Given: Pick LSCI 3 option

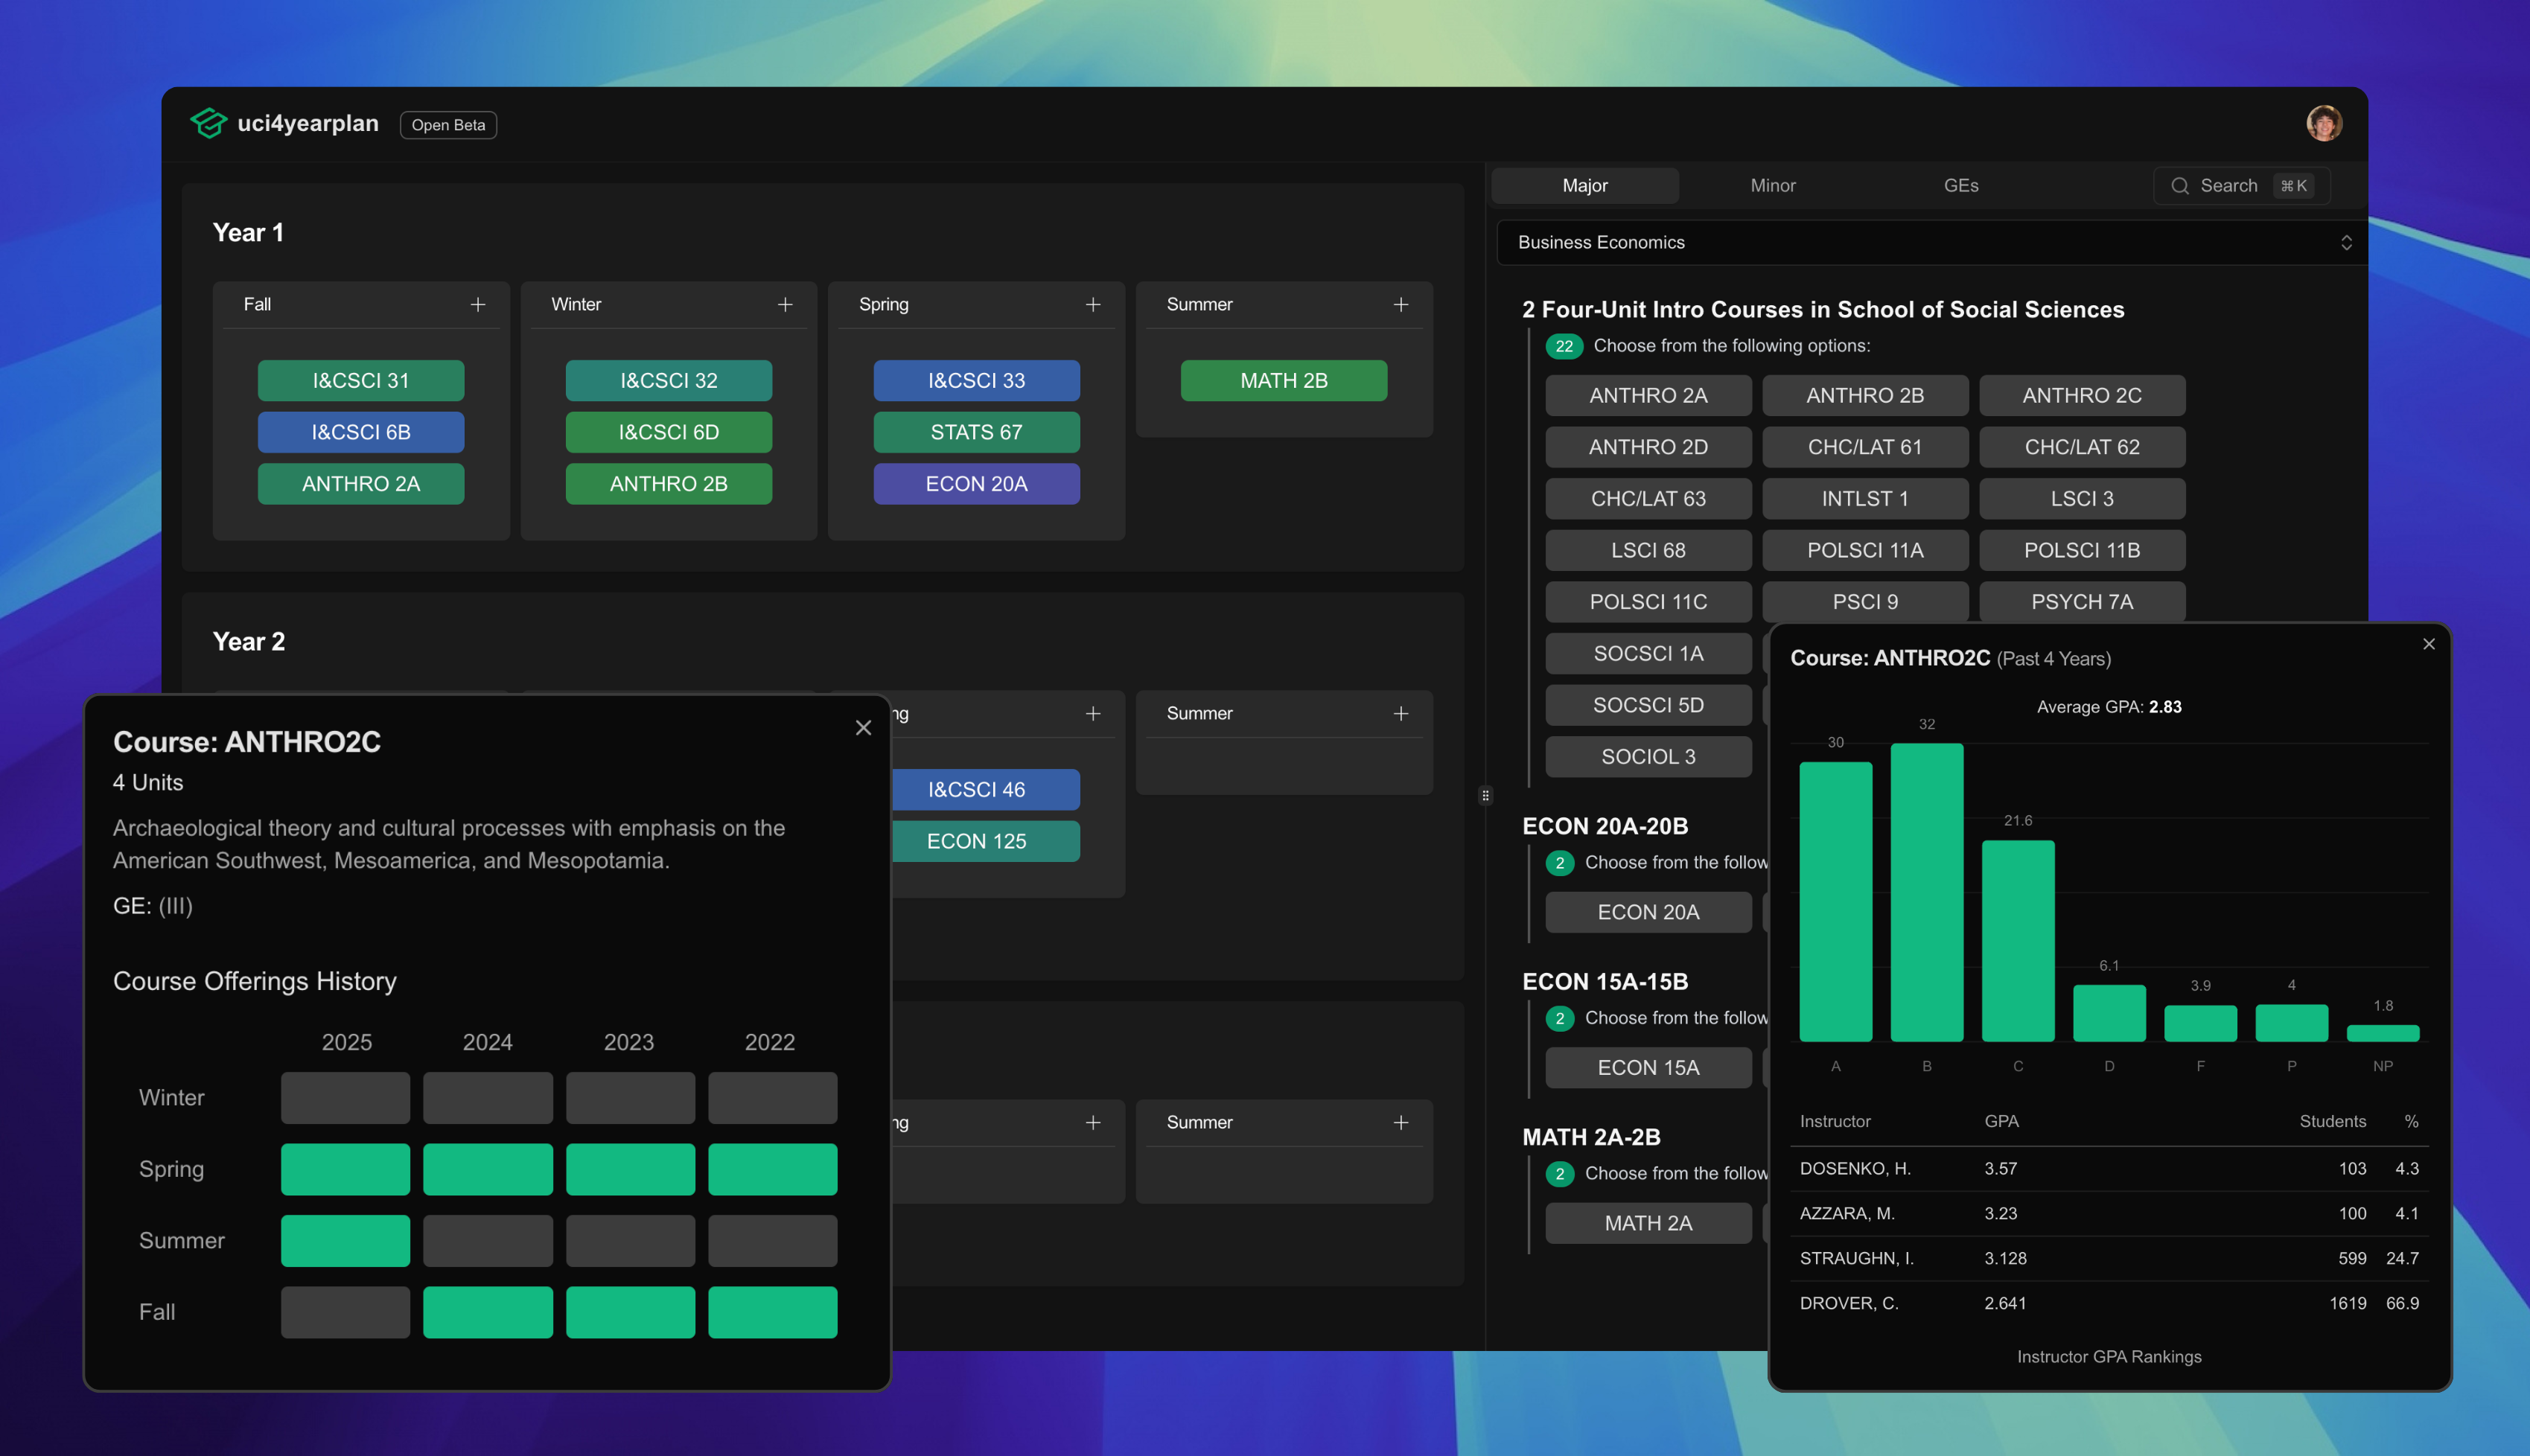Looking at the screenshot, I should point(2082,498).
